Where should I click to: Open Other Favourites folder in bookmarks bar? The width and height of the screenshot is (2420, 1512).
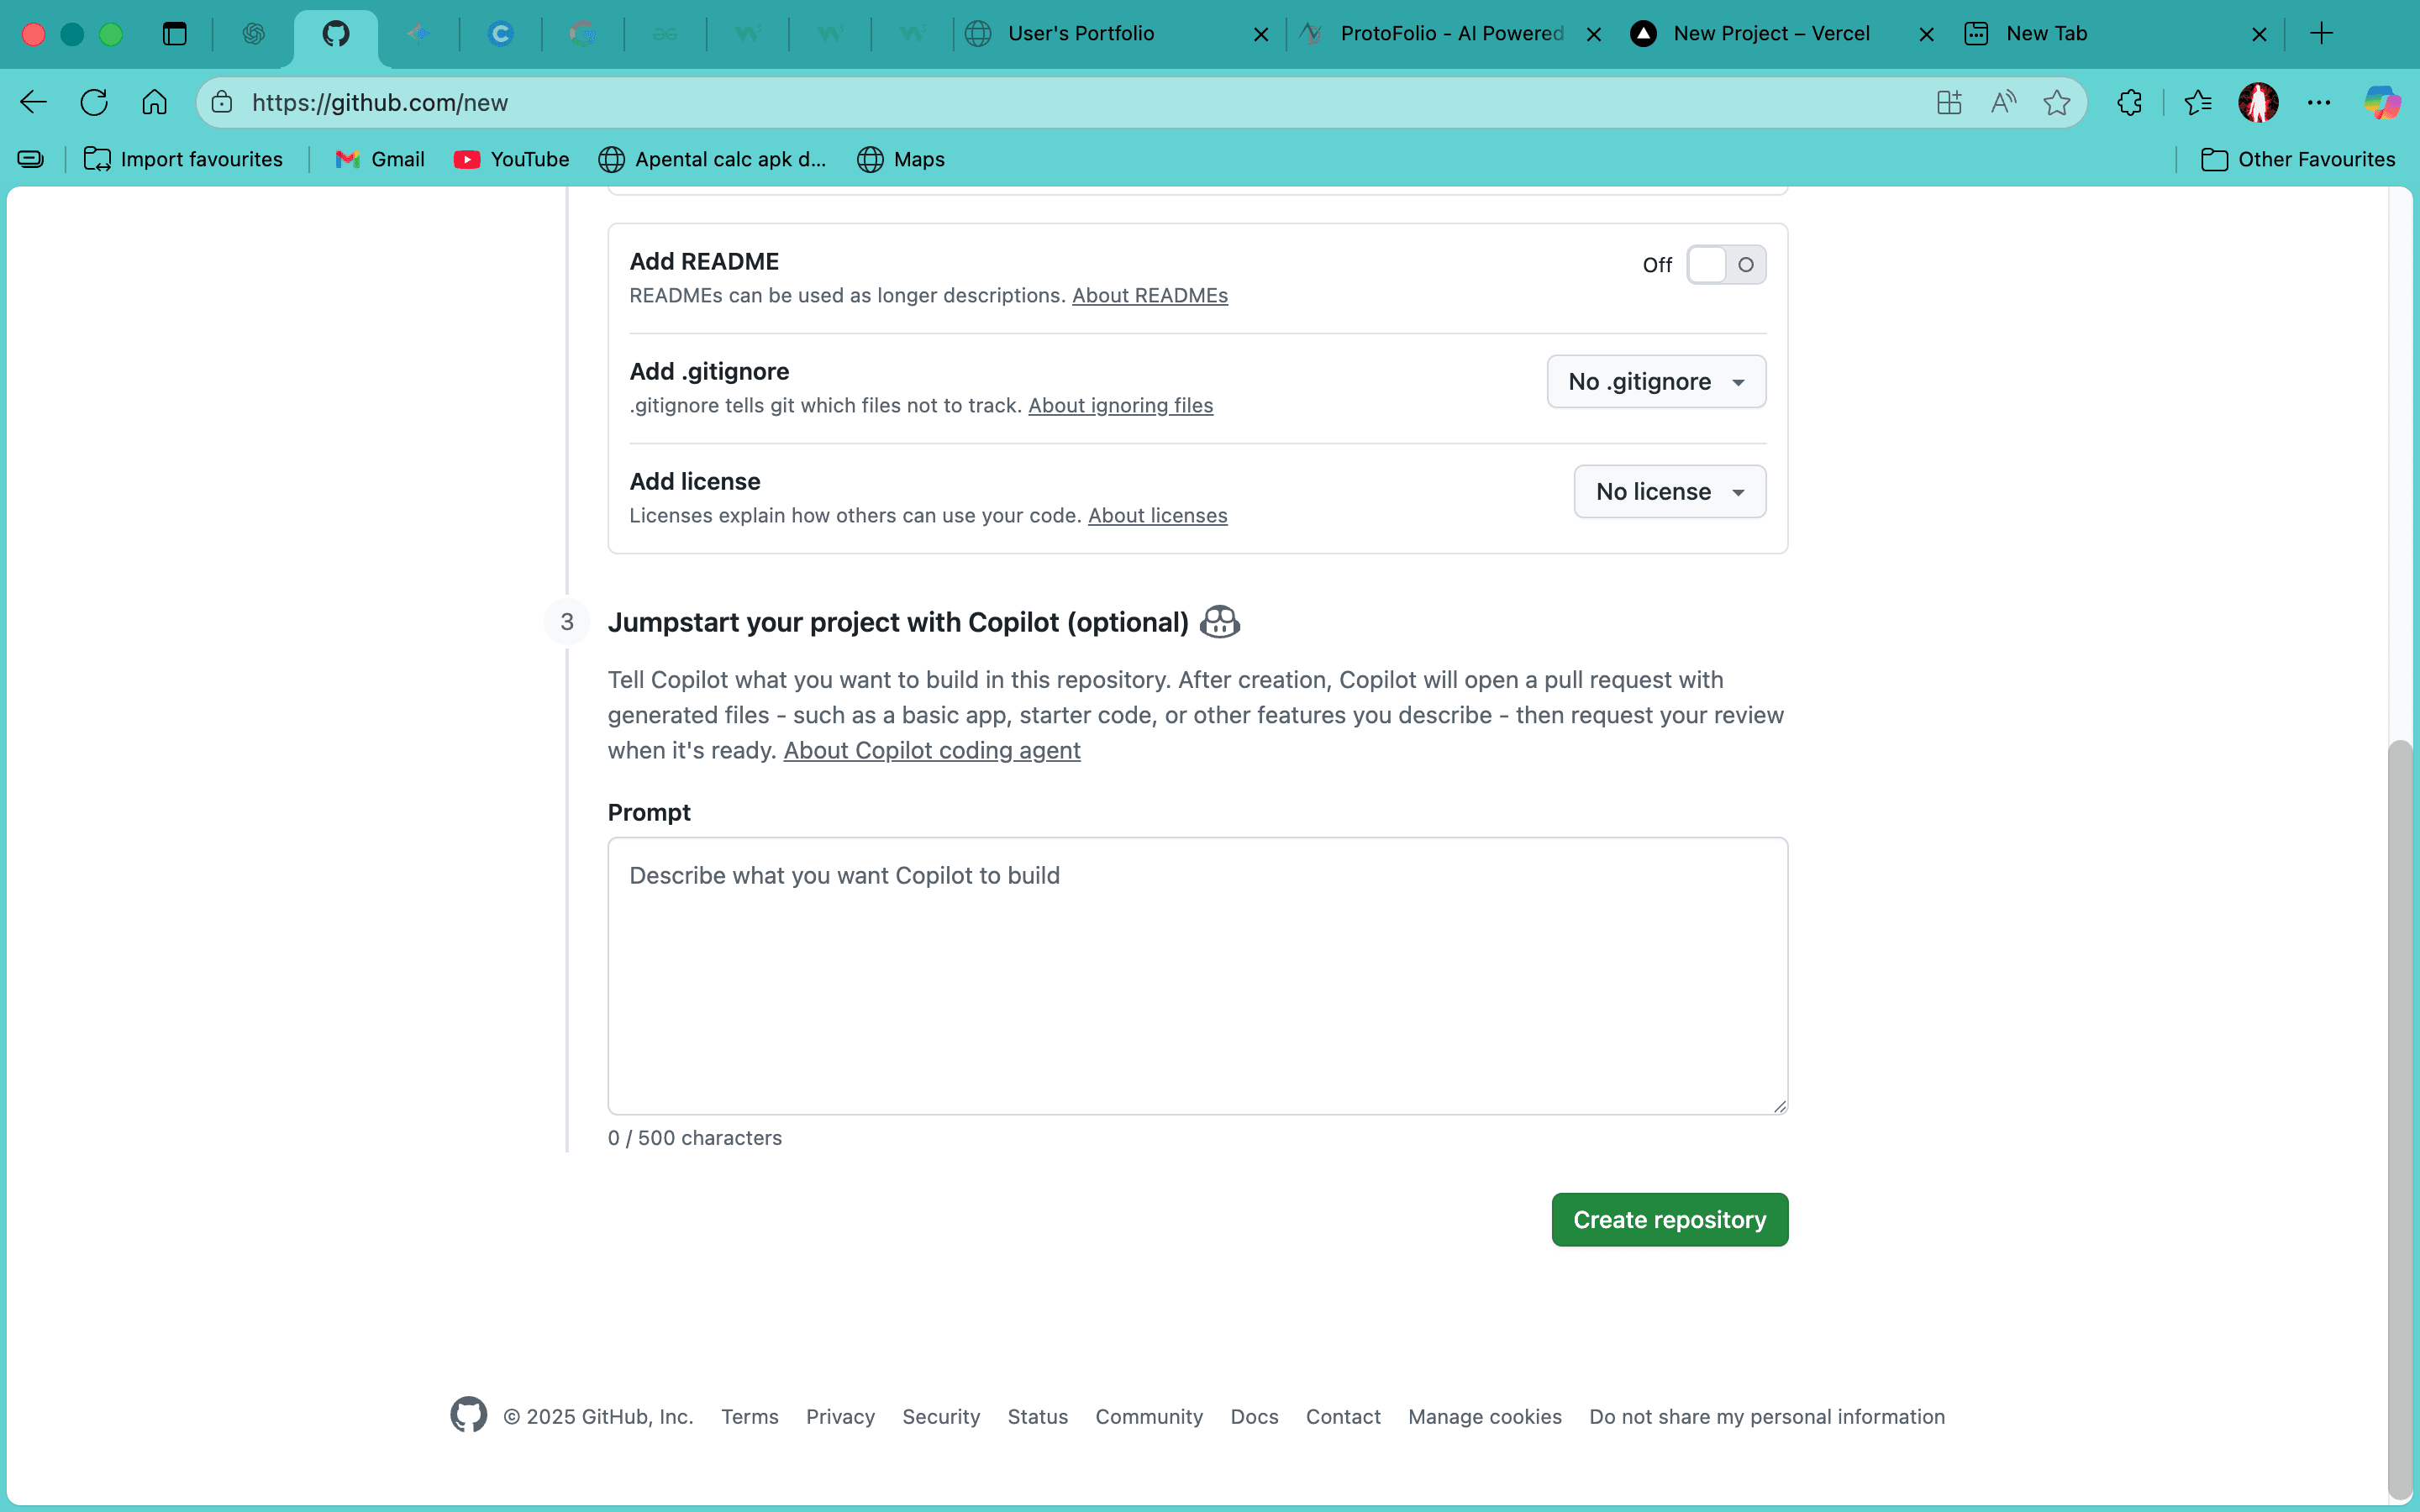pos(2298,159)
